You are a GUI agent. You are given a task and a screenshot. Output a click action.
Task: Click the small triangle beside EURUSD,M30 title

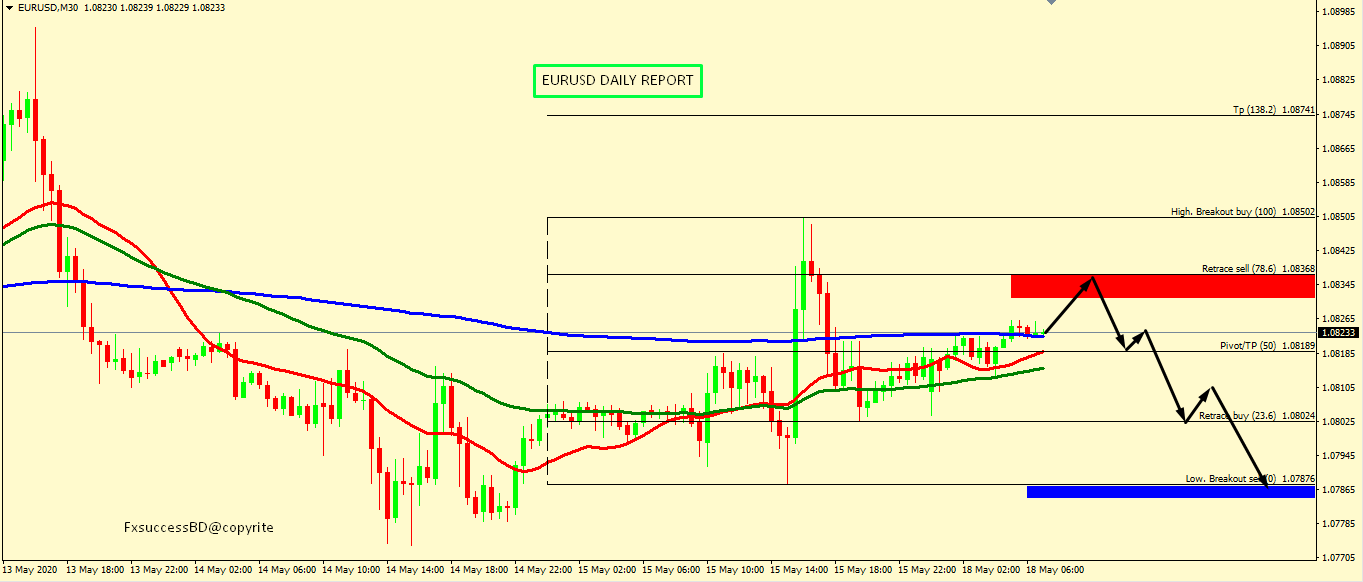[x=8, y=7]
